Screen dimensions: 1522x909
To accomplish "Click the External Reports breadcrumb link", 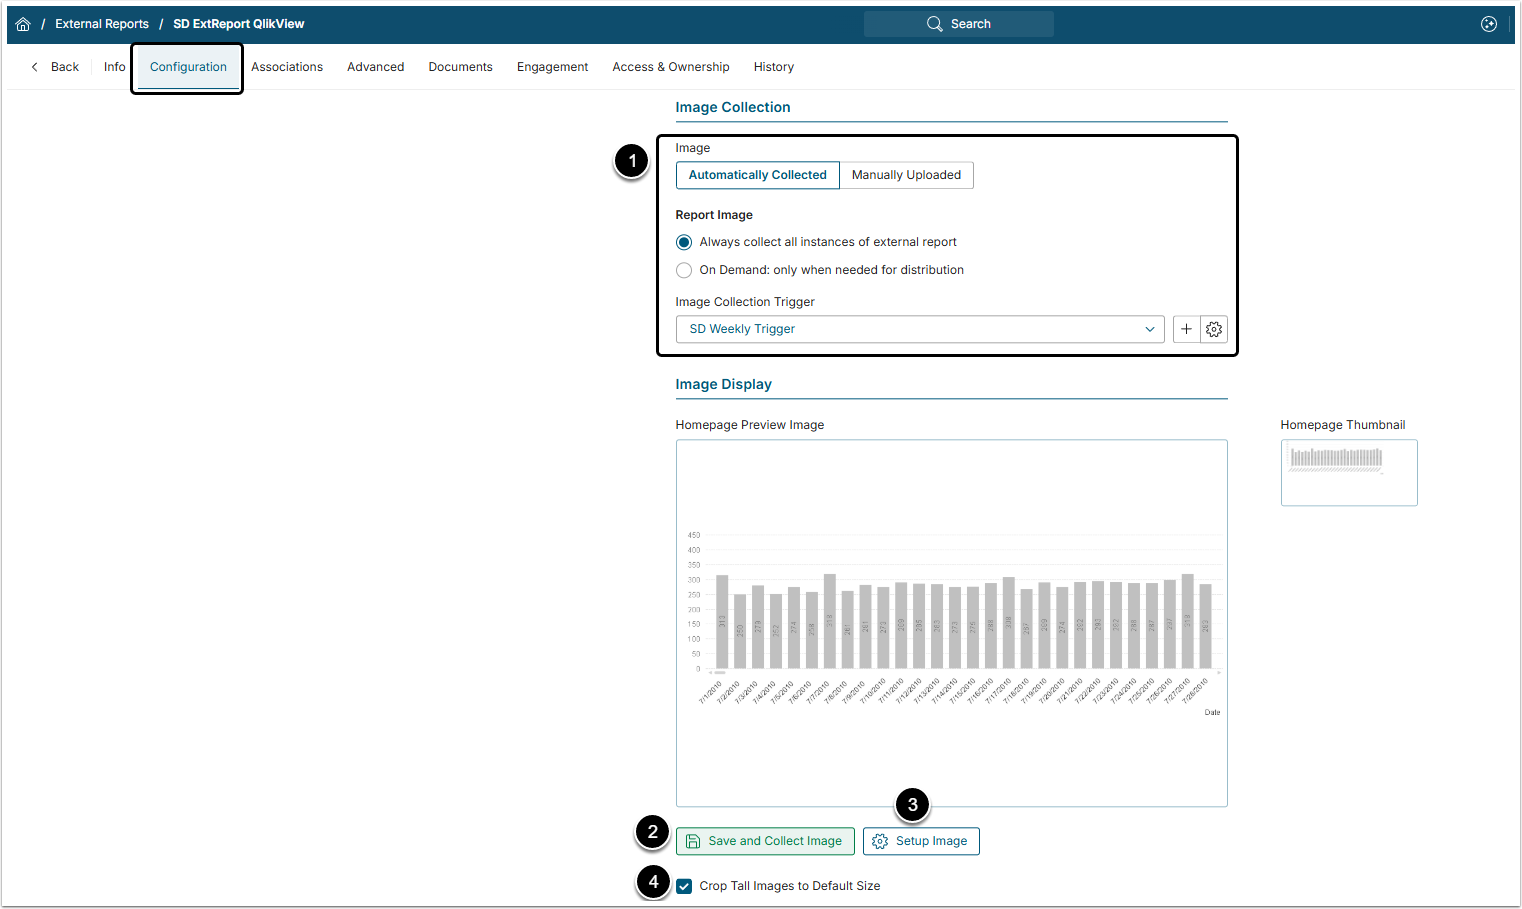I will [102, 24].
